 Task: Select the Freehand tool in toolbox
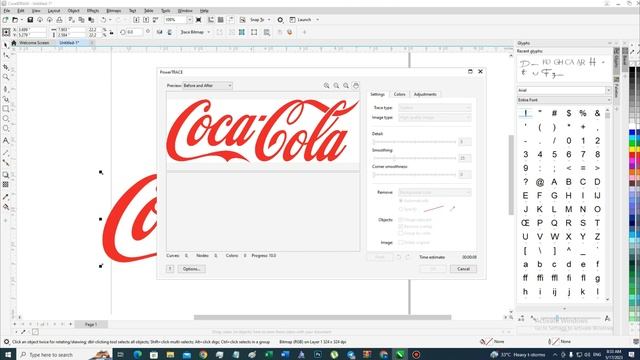click(6, 88)
